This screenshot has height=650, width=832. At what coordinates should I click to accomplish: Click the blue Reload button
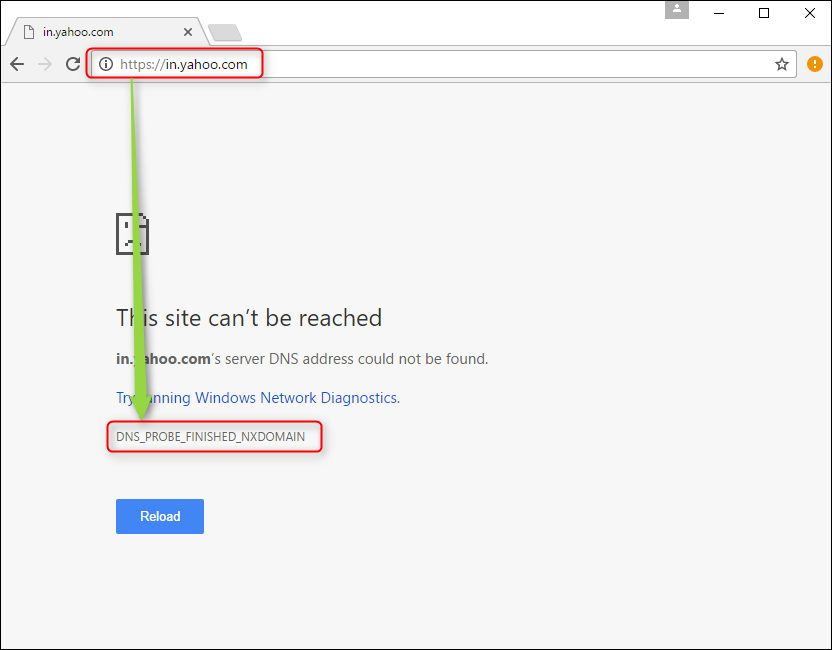point(160,516)
